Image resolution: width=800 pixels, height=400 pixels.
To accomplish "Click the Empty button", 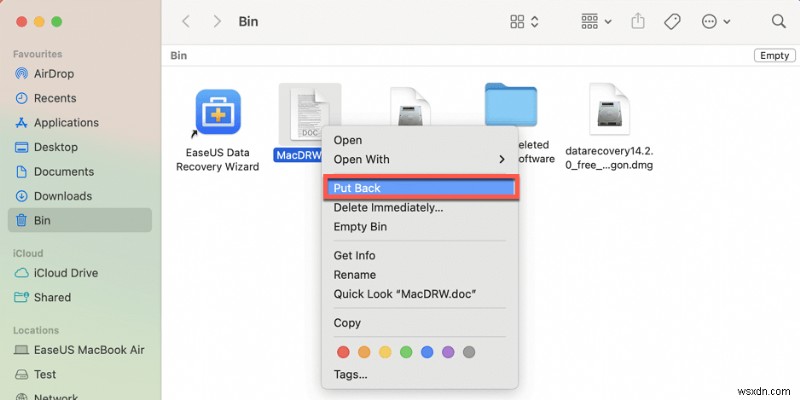I will (774, 56).
